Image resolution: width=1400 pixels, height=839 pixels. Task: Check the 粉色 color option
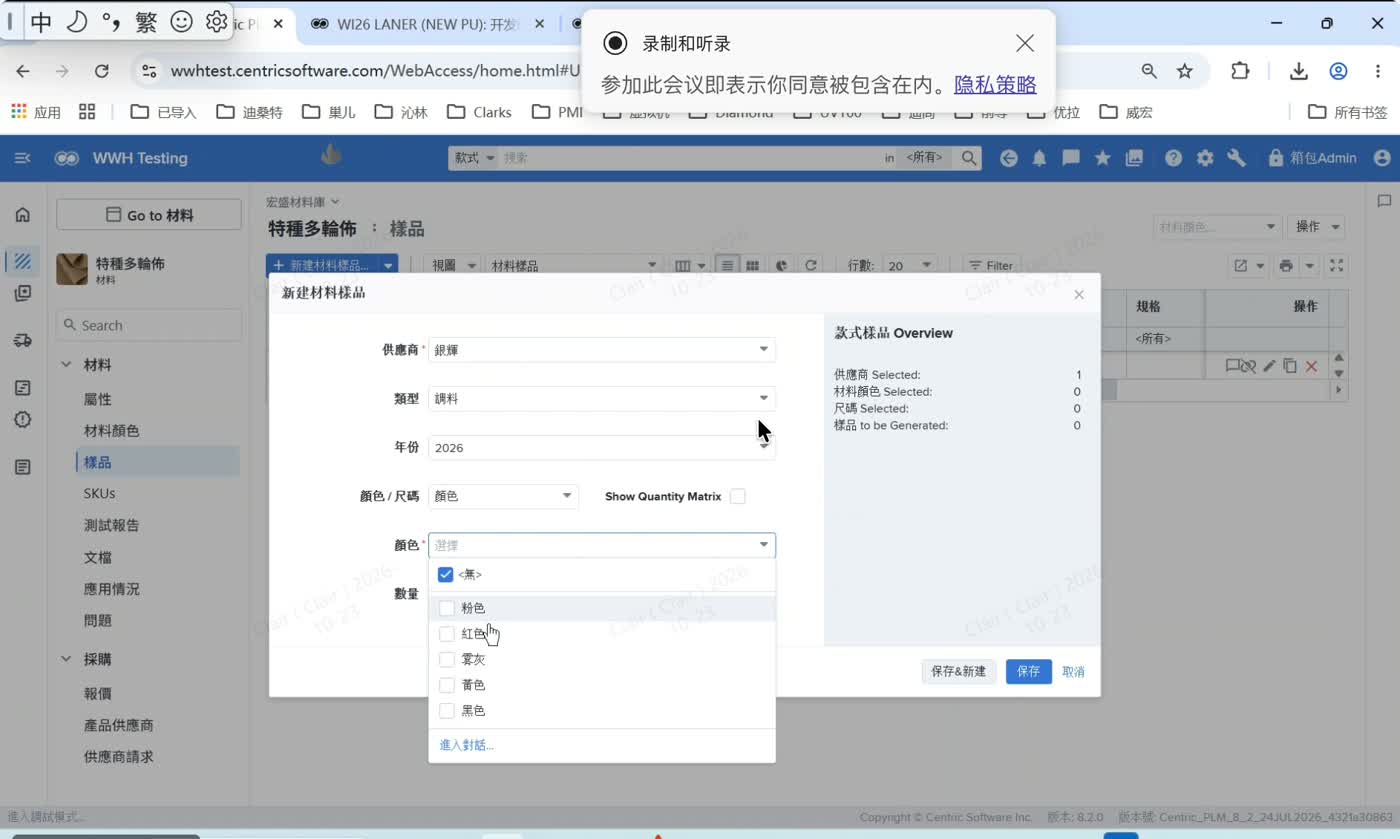(x=446, y=608)
